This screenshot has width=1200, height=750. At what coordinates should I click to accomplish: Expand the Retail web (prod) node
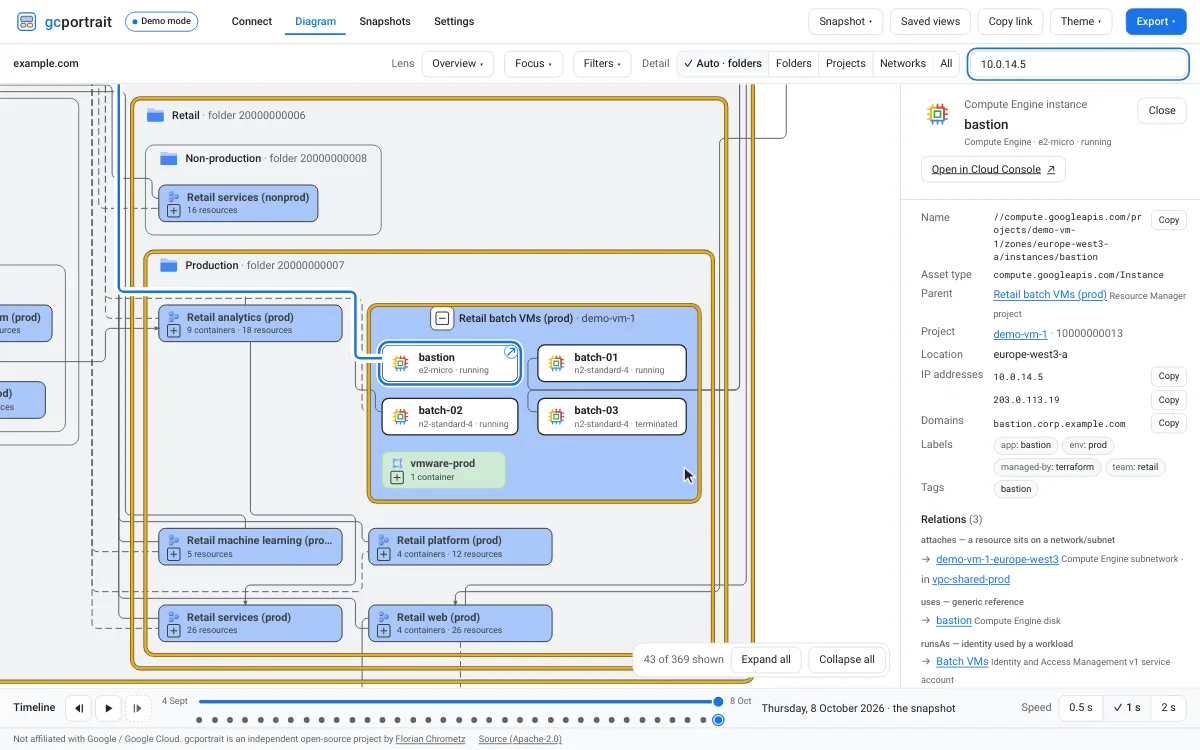383,631
